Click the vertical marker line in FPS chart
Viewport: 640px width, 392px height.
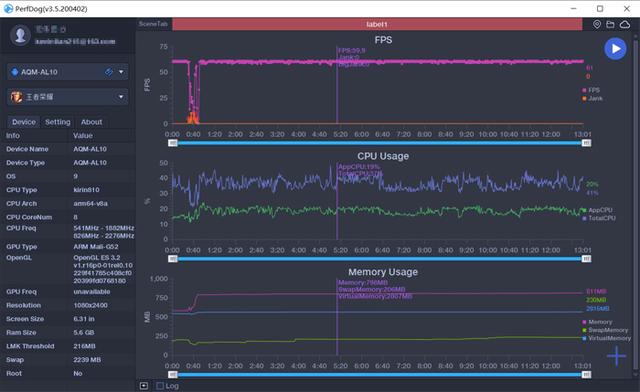[x=337, y=85]
